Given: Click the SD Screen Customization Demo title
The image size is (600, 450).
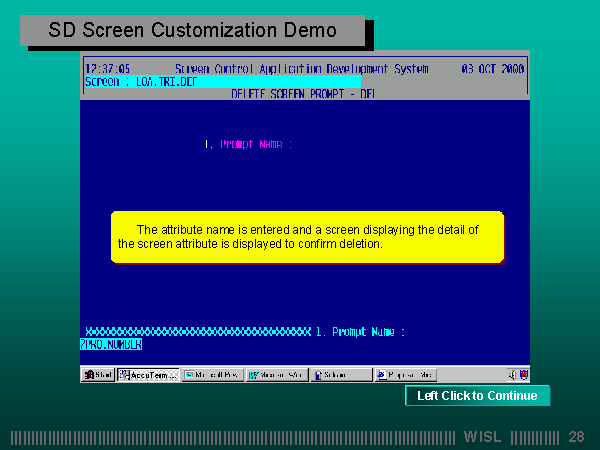Looking at the screenshot, I should (193, 30).
